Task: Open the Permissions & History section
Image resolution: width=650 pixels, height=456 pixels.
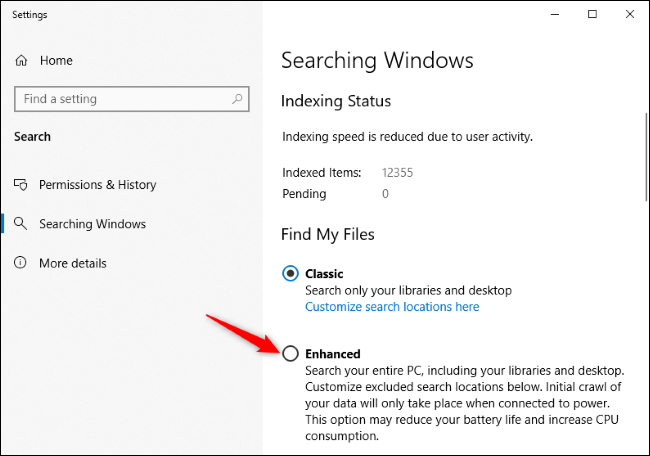Action: coord(97,184)
